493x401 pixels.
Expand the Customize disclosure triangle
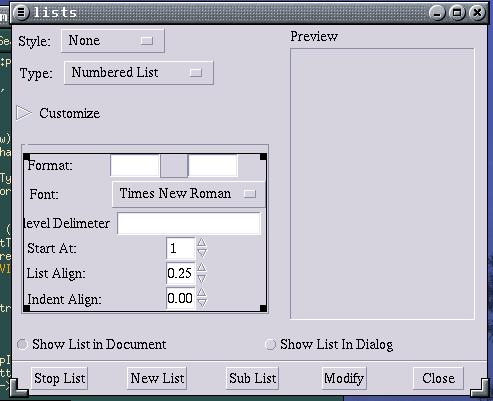coord(23,113)
